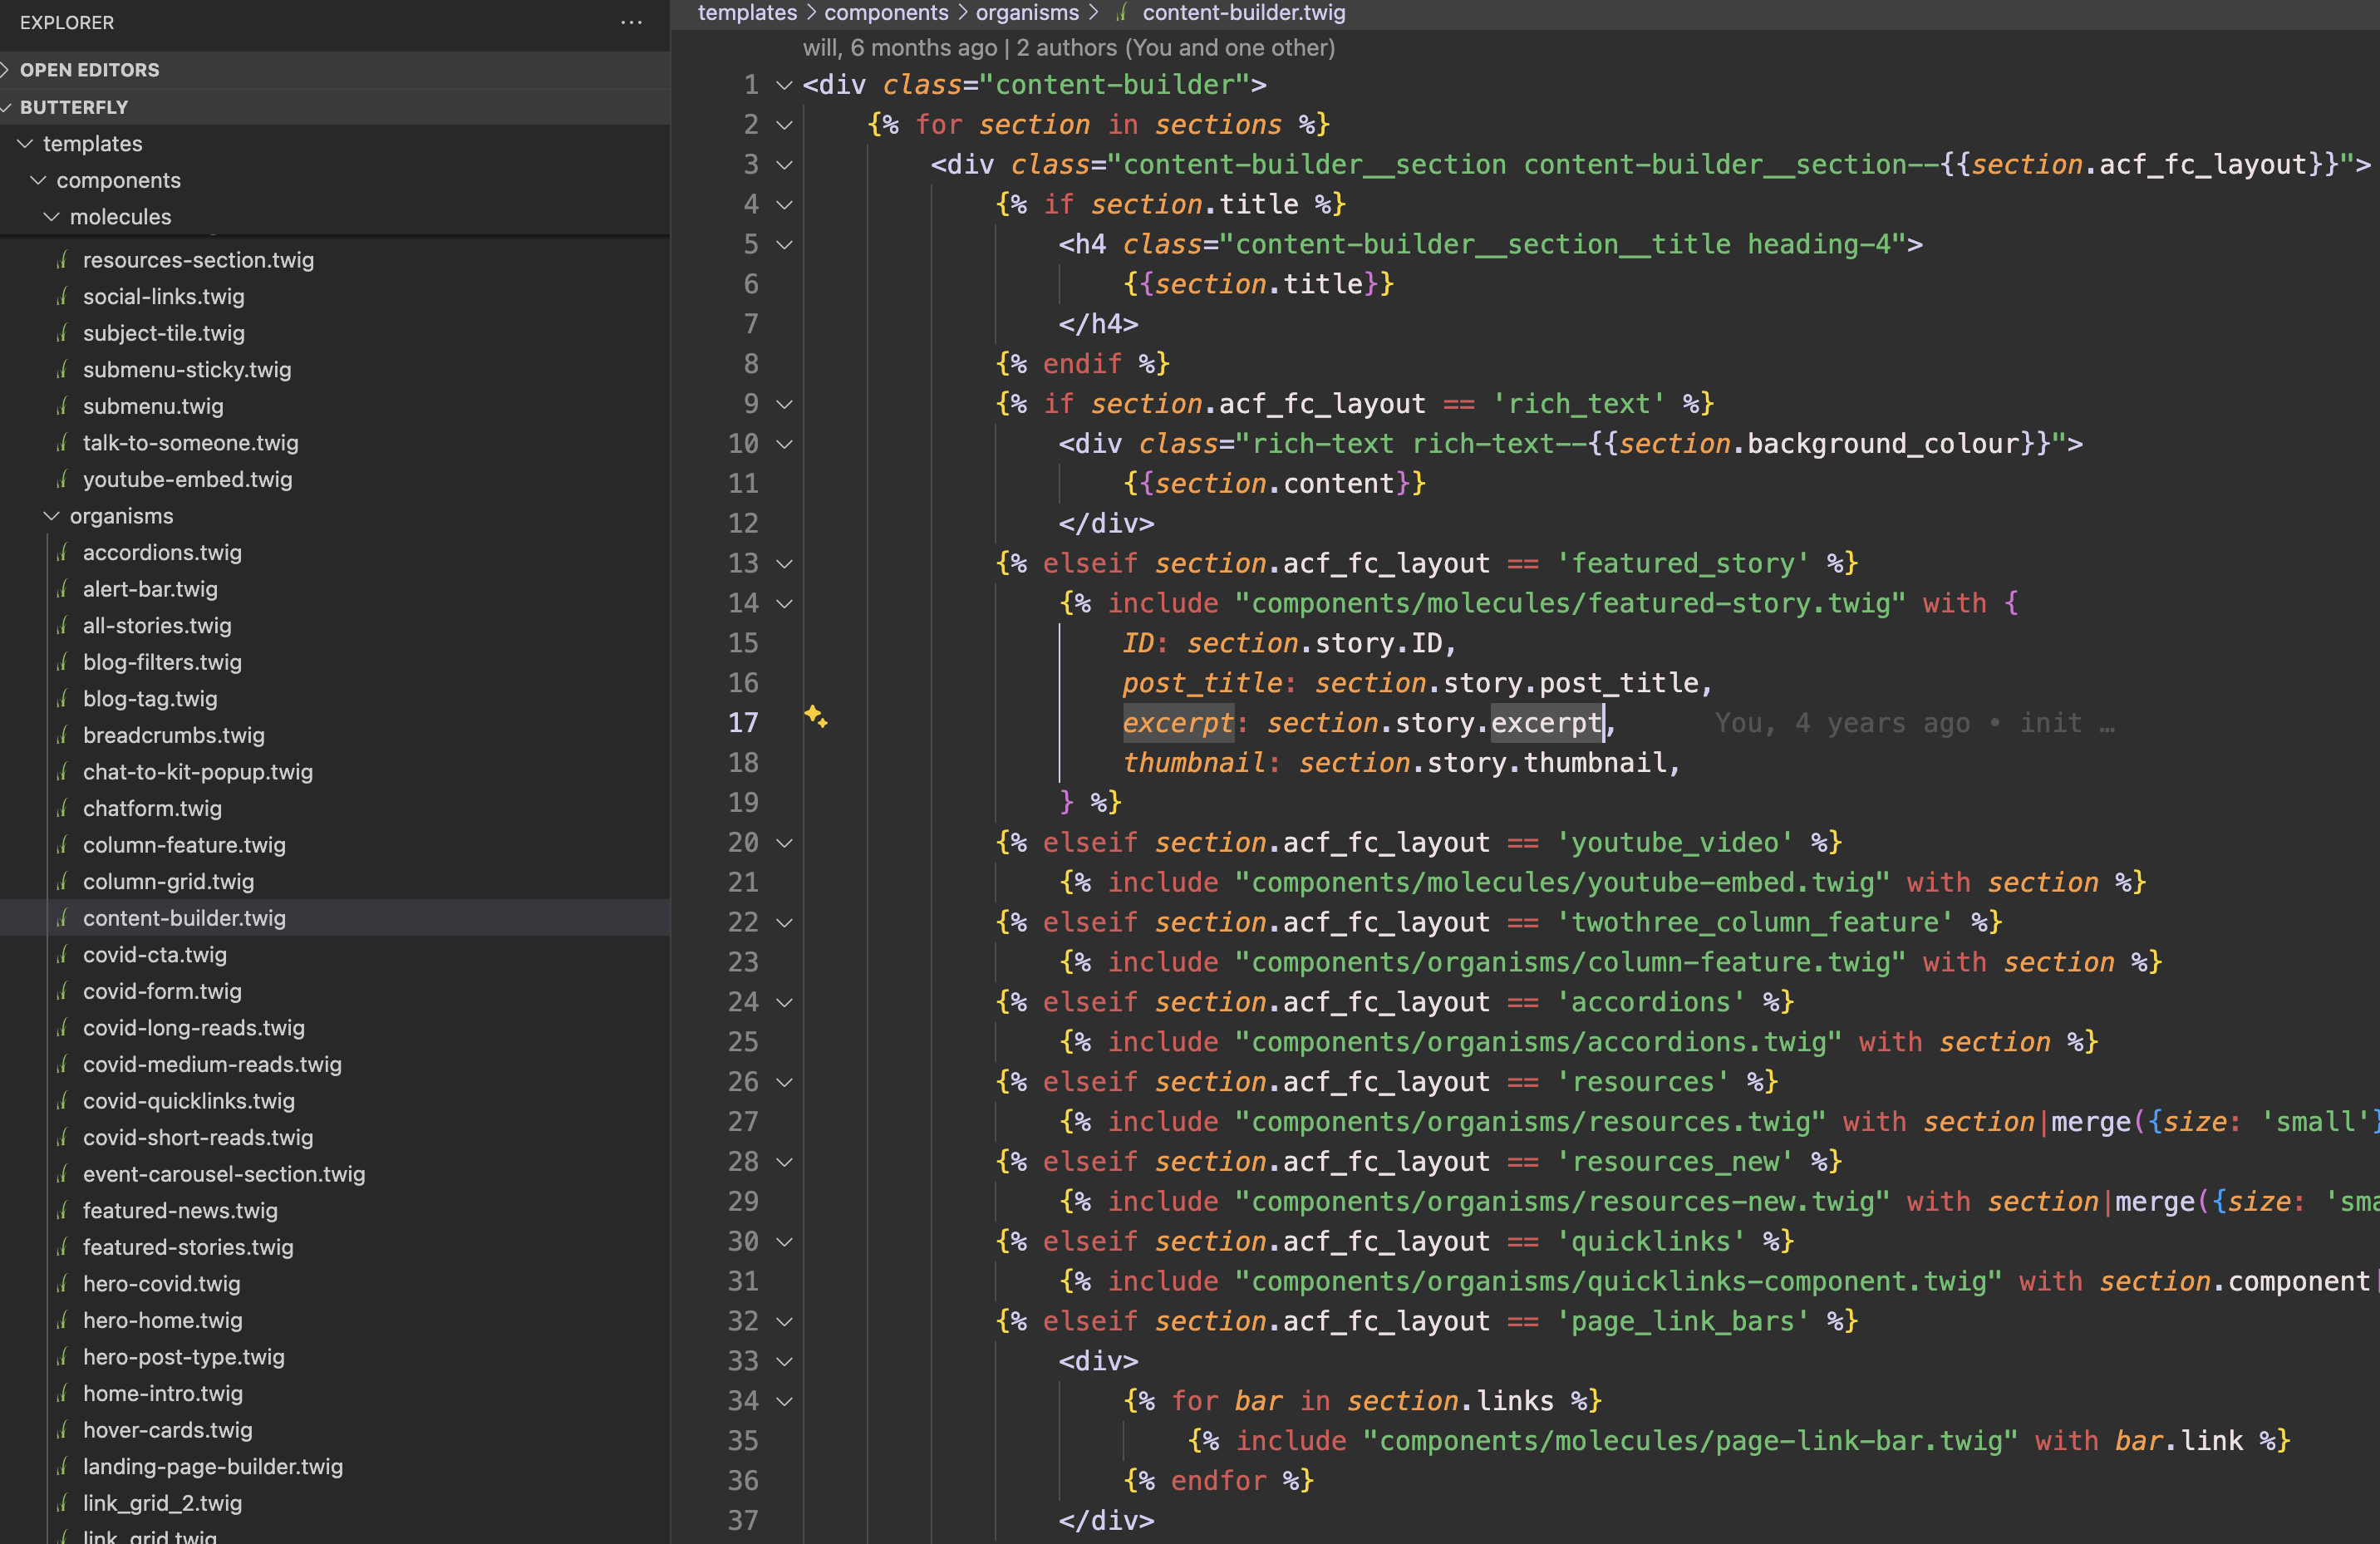Collapse the code fold at line 13
The height and width of the screenshot is (1544, 2380).
[784, 563]
